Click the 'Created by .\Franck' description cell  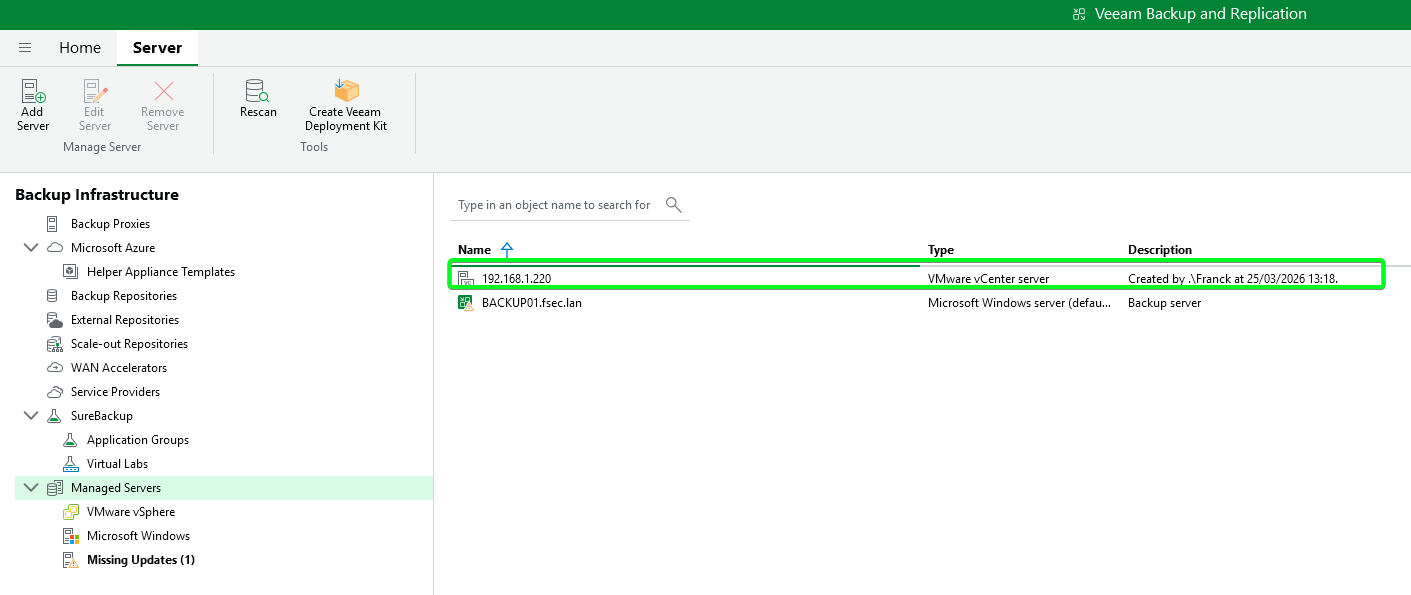(x=1233, y=279)
